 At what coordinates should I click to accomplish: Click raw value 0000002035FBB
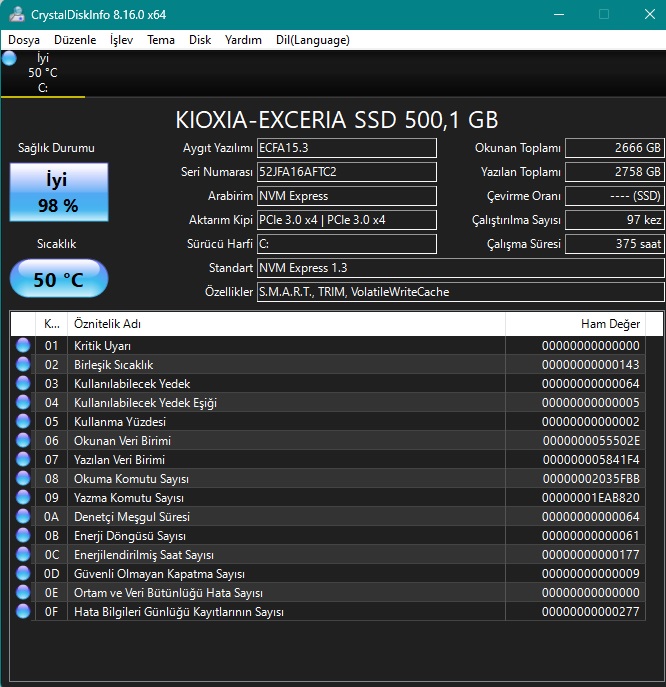(591, 478)
